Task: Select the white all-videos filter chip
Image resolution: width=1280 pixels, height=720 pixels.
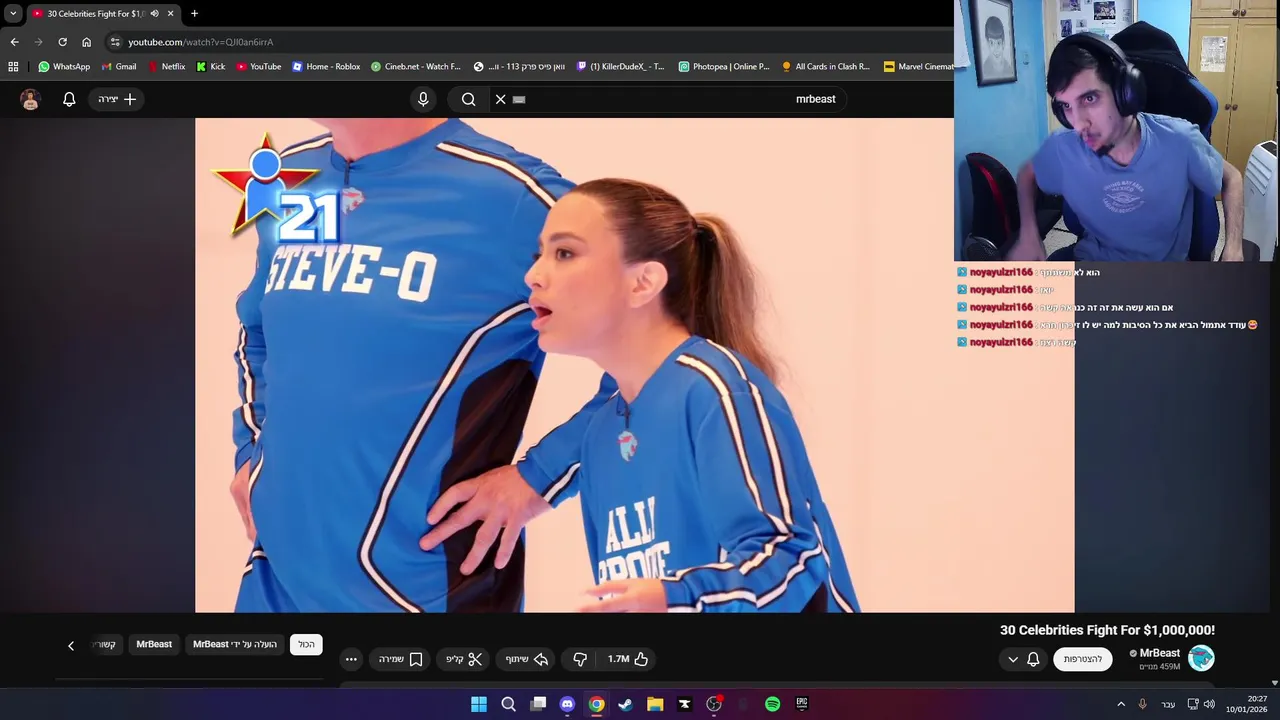Action: 306,644
